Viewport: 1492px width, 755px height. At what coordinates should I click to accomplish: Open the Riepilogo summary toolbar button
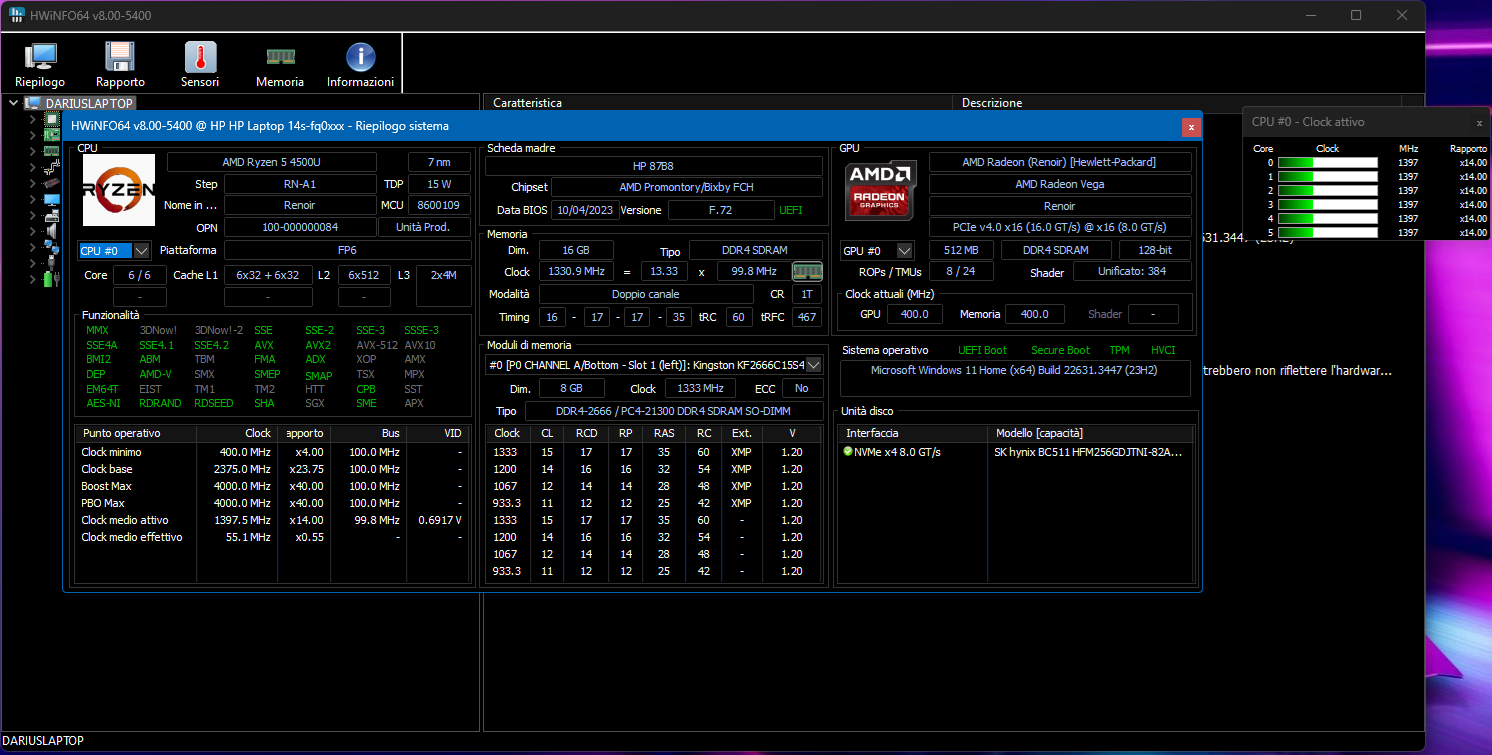click(x=40, y=65)
